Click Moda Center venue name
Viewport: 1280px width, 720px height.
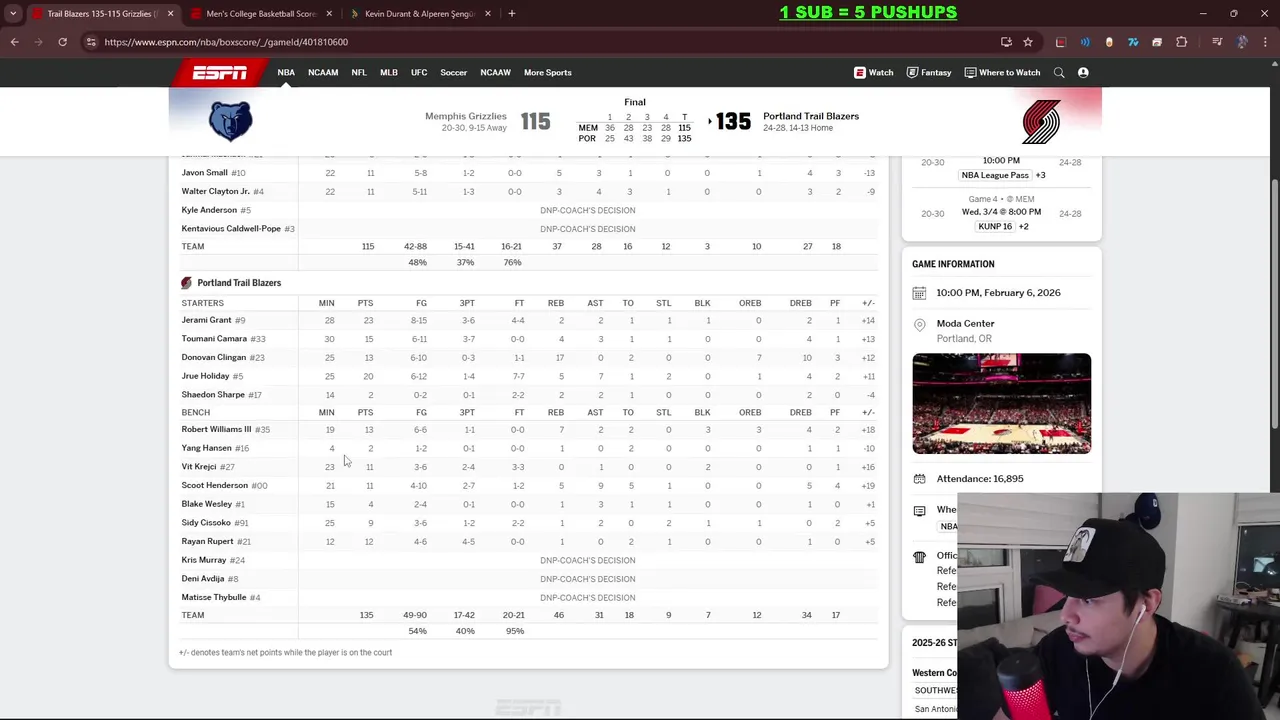[965, 324]
